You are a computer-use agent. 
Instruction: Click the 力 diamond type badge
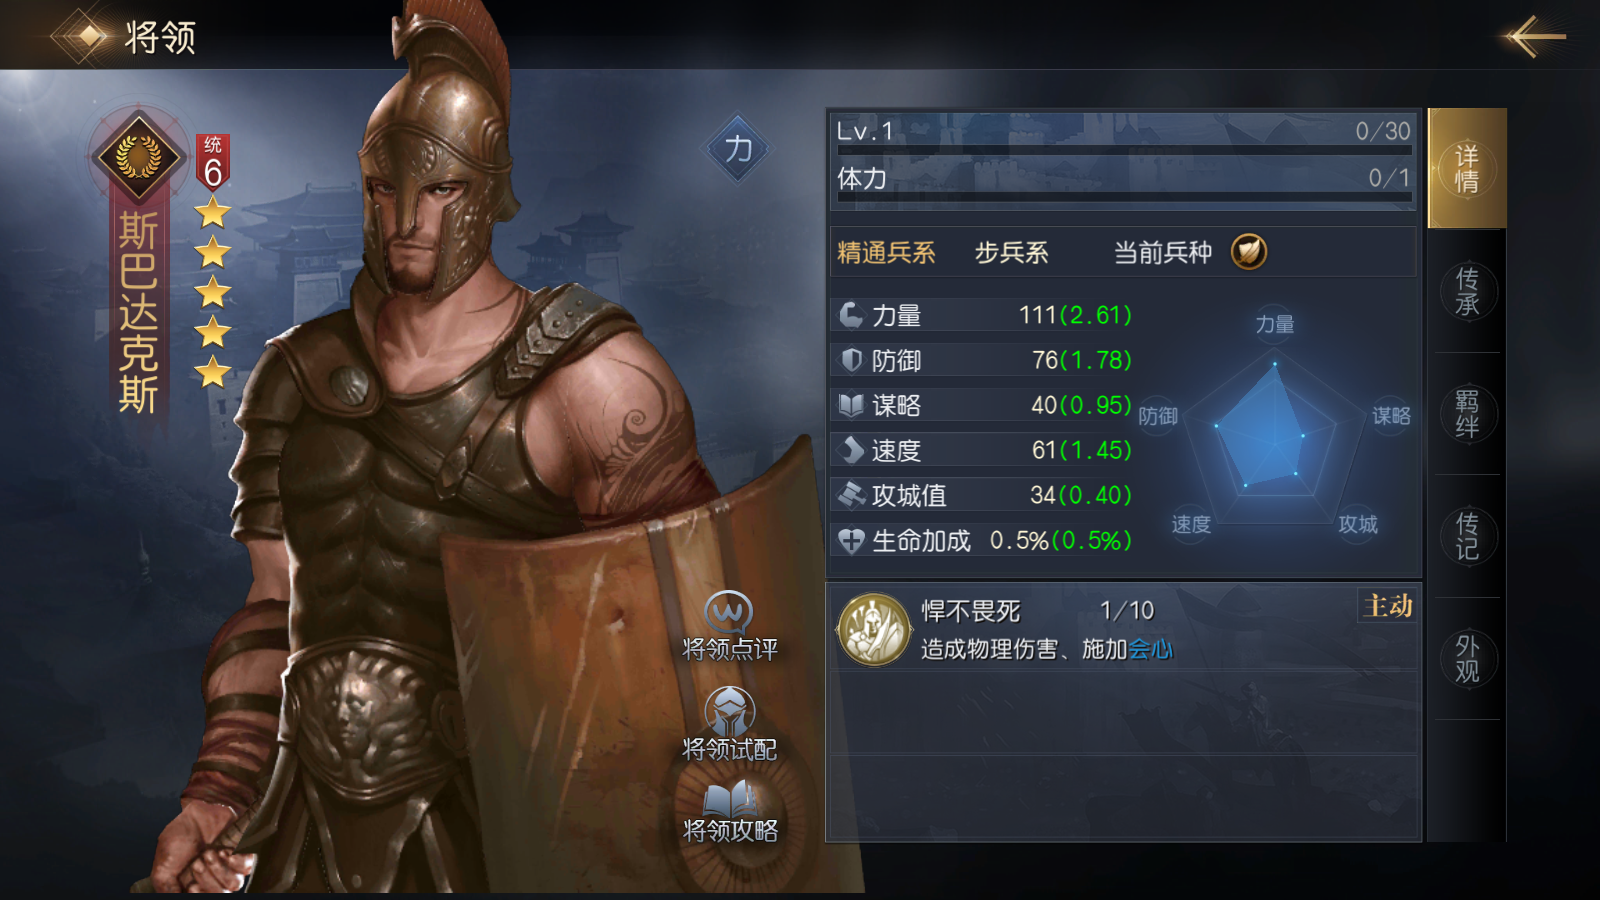(738, 149)
